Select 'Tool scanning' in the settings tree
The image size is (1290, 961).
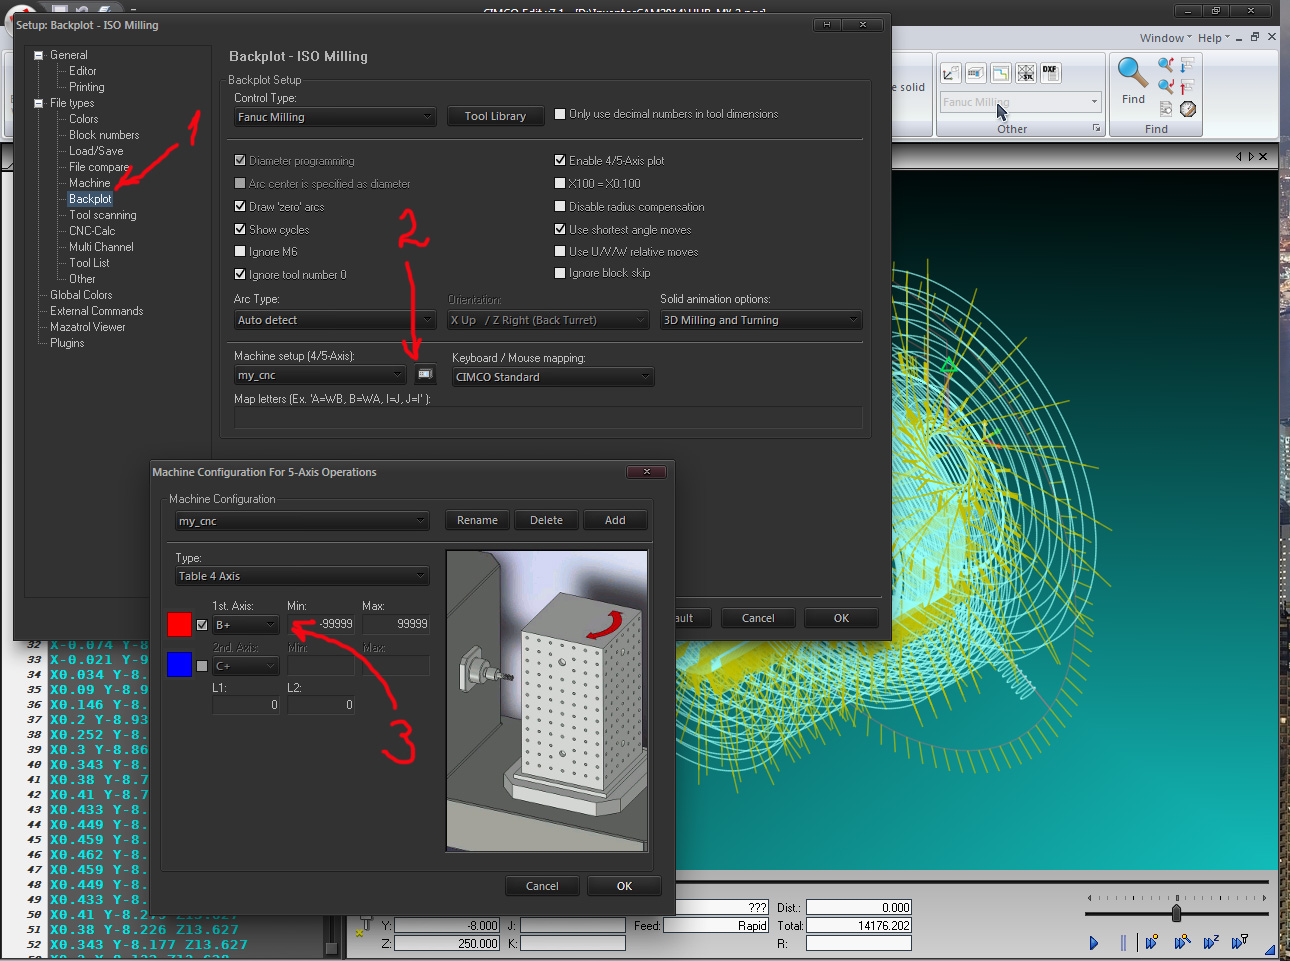click(102, 215)
